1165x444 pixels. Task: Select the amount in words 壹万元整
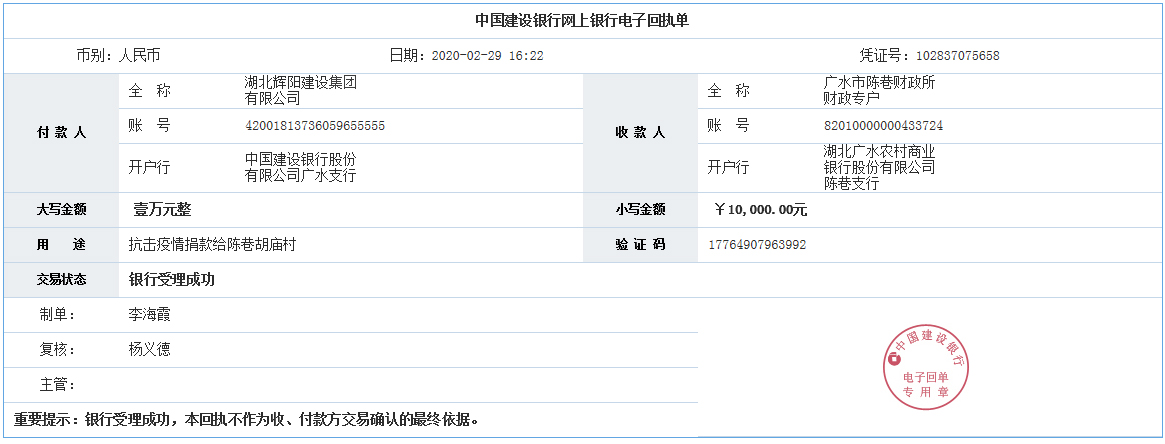(x=162, y=210)
